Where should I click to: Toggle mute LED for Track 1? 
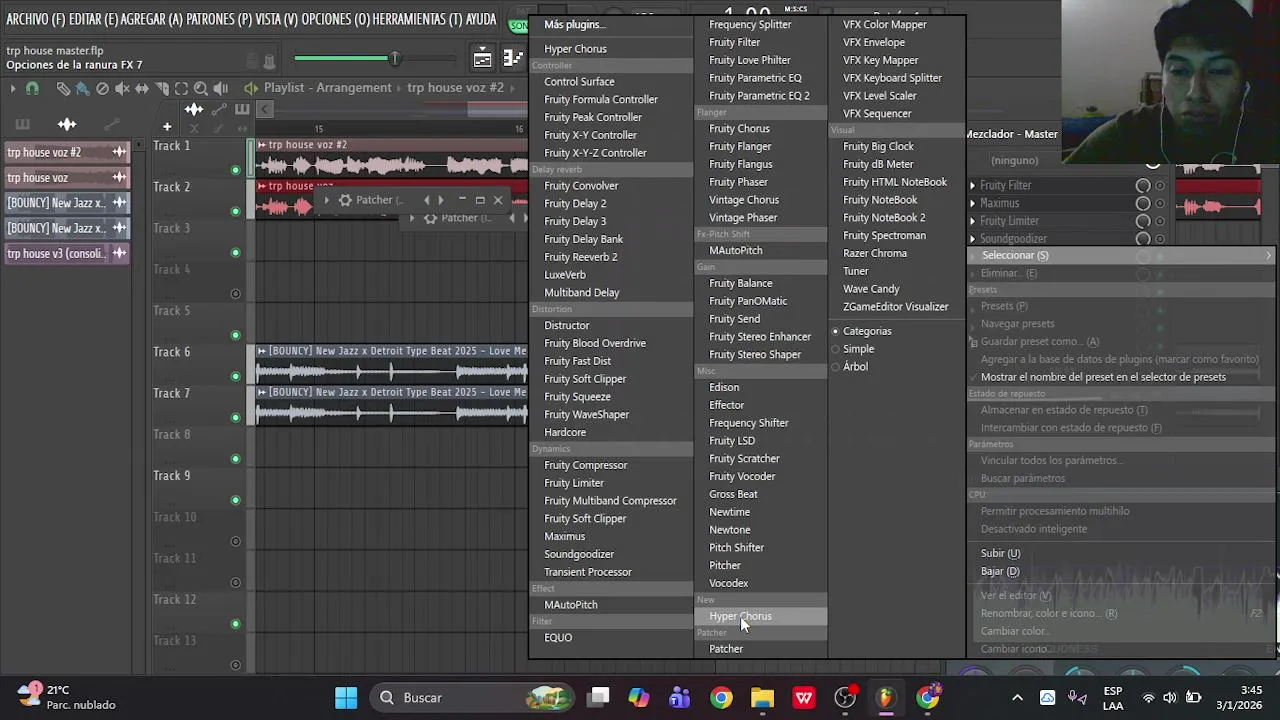pos(236,170)
